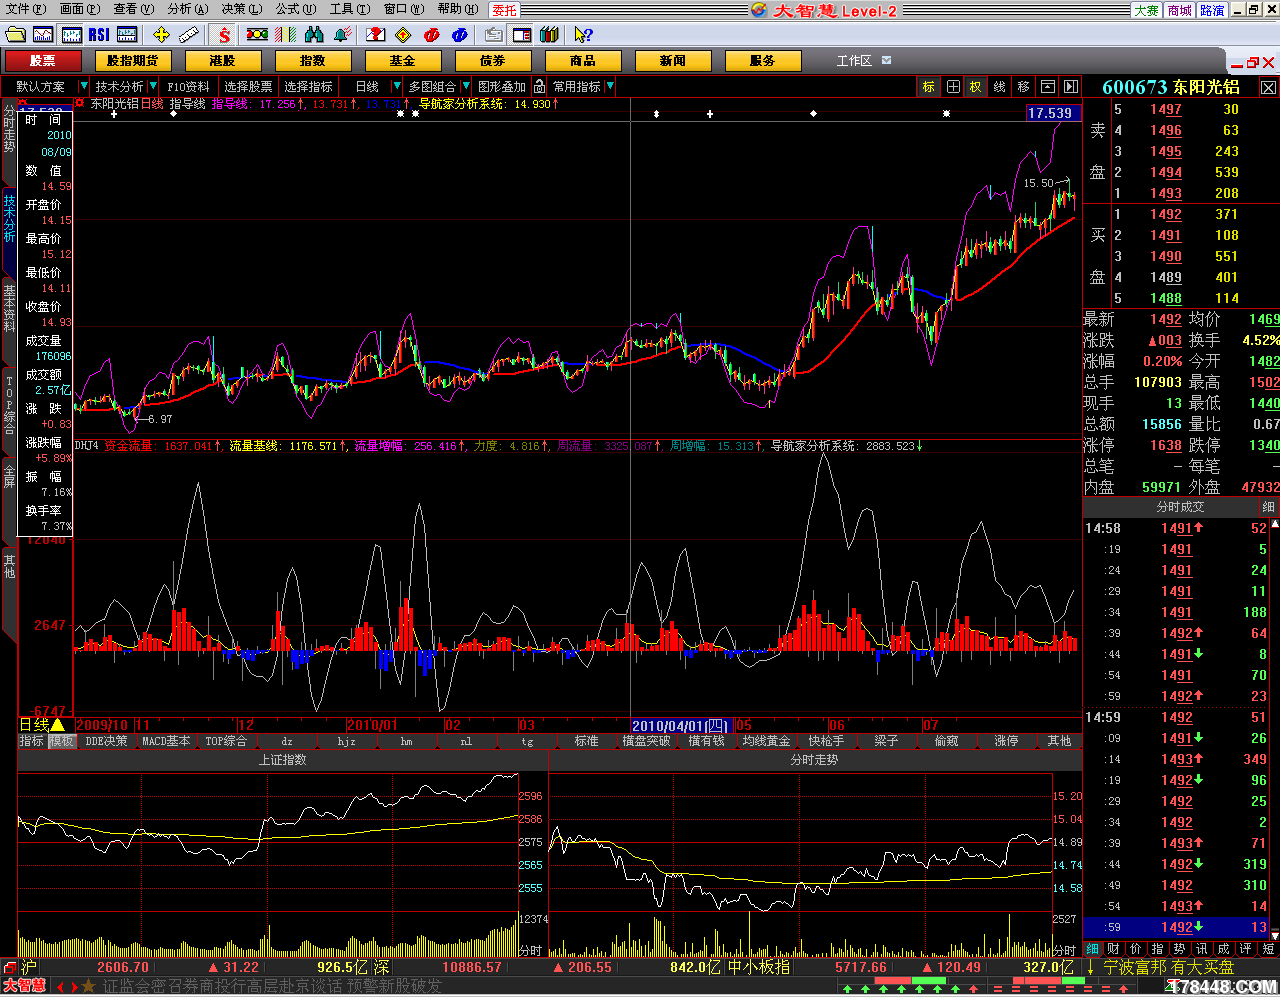Screen dimensions: 1280x997
Task: Click the 新闻 news tab
Action: click(673, 61)
